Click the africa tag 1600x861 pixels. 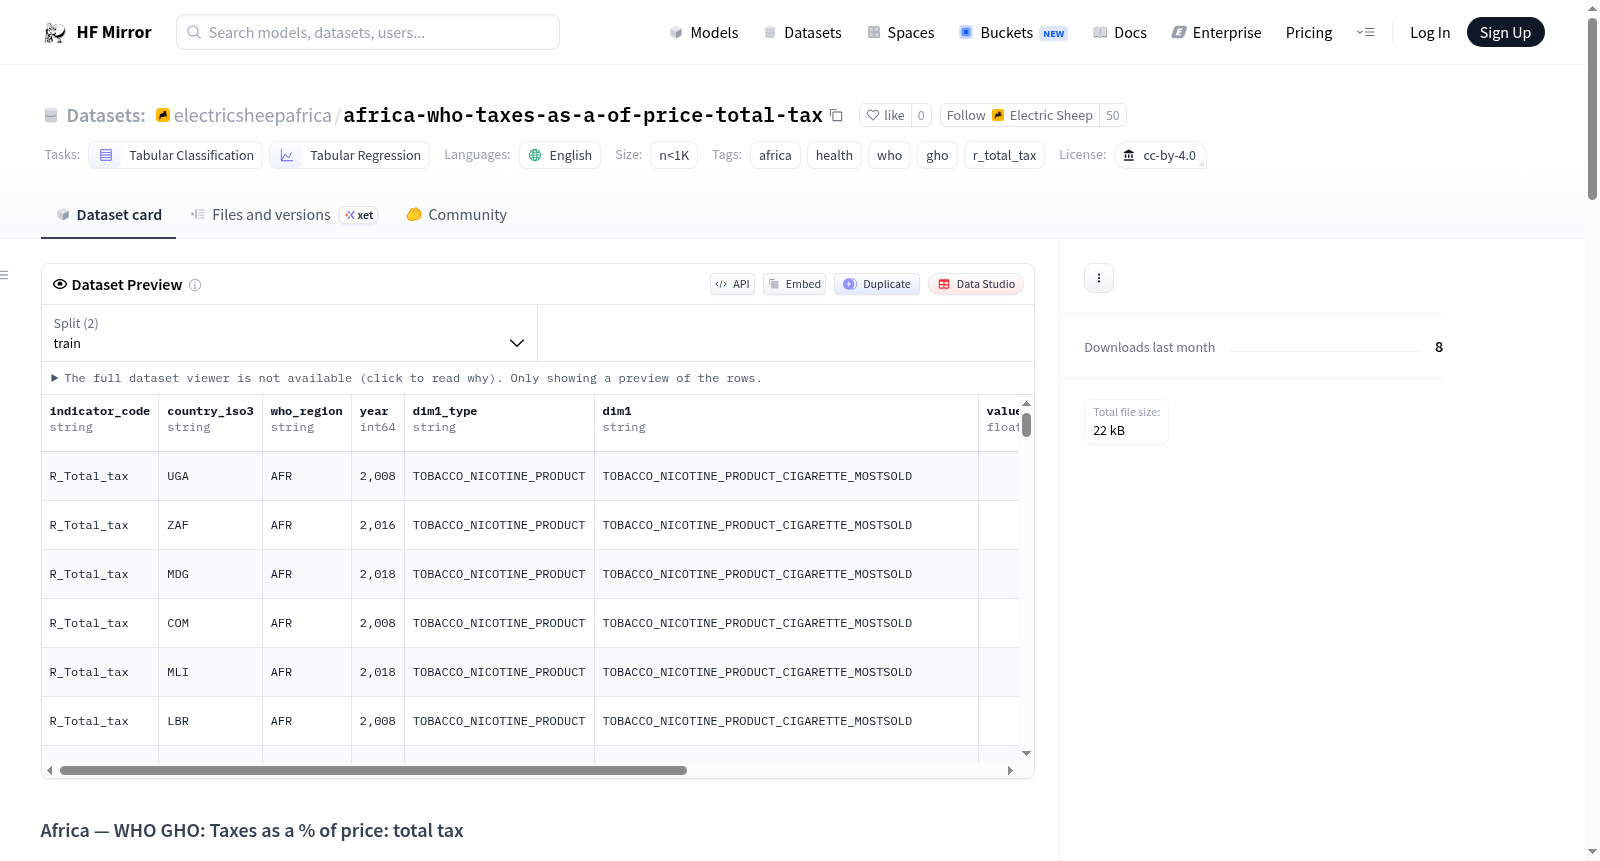tap(775, 155)
